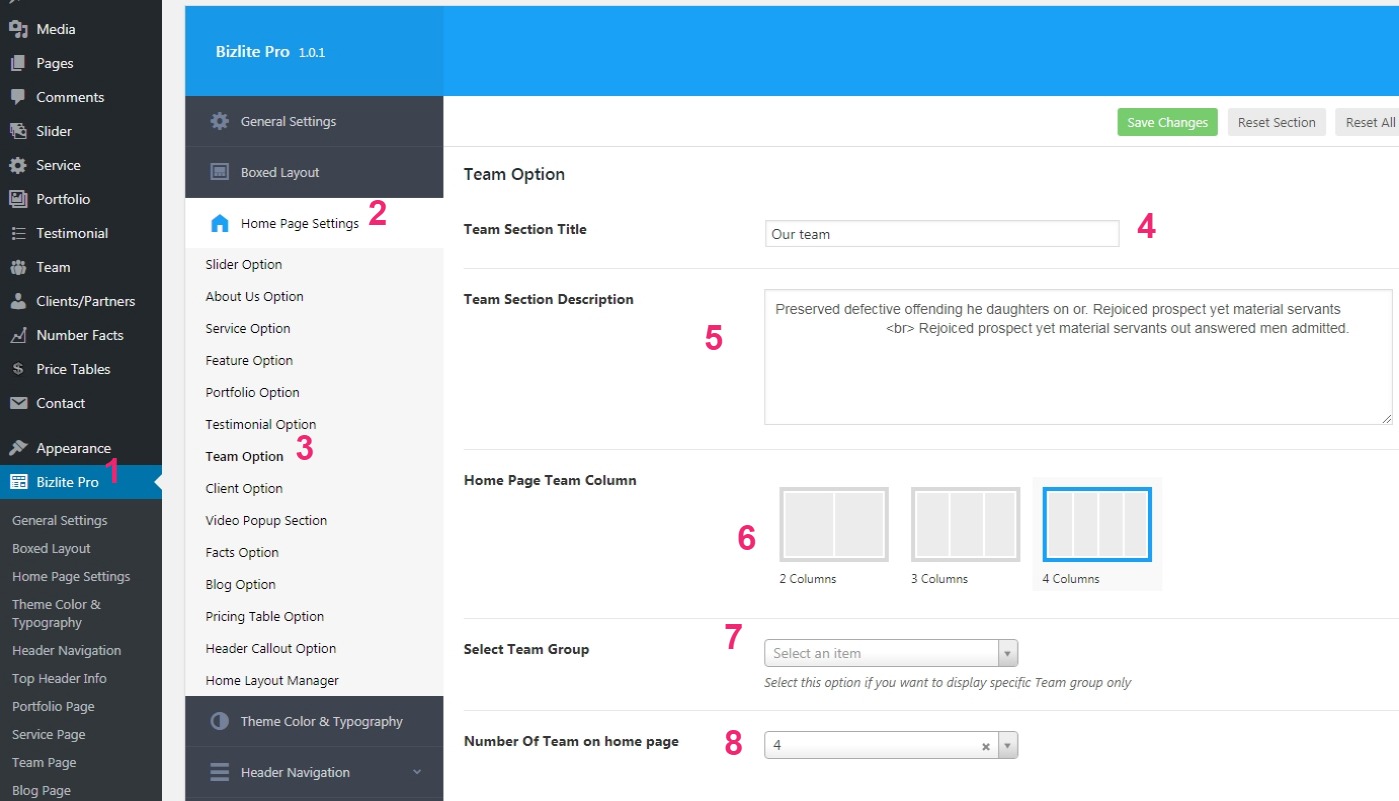Click the Bizlite Pro menu icon

(18, 482)
